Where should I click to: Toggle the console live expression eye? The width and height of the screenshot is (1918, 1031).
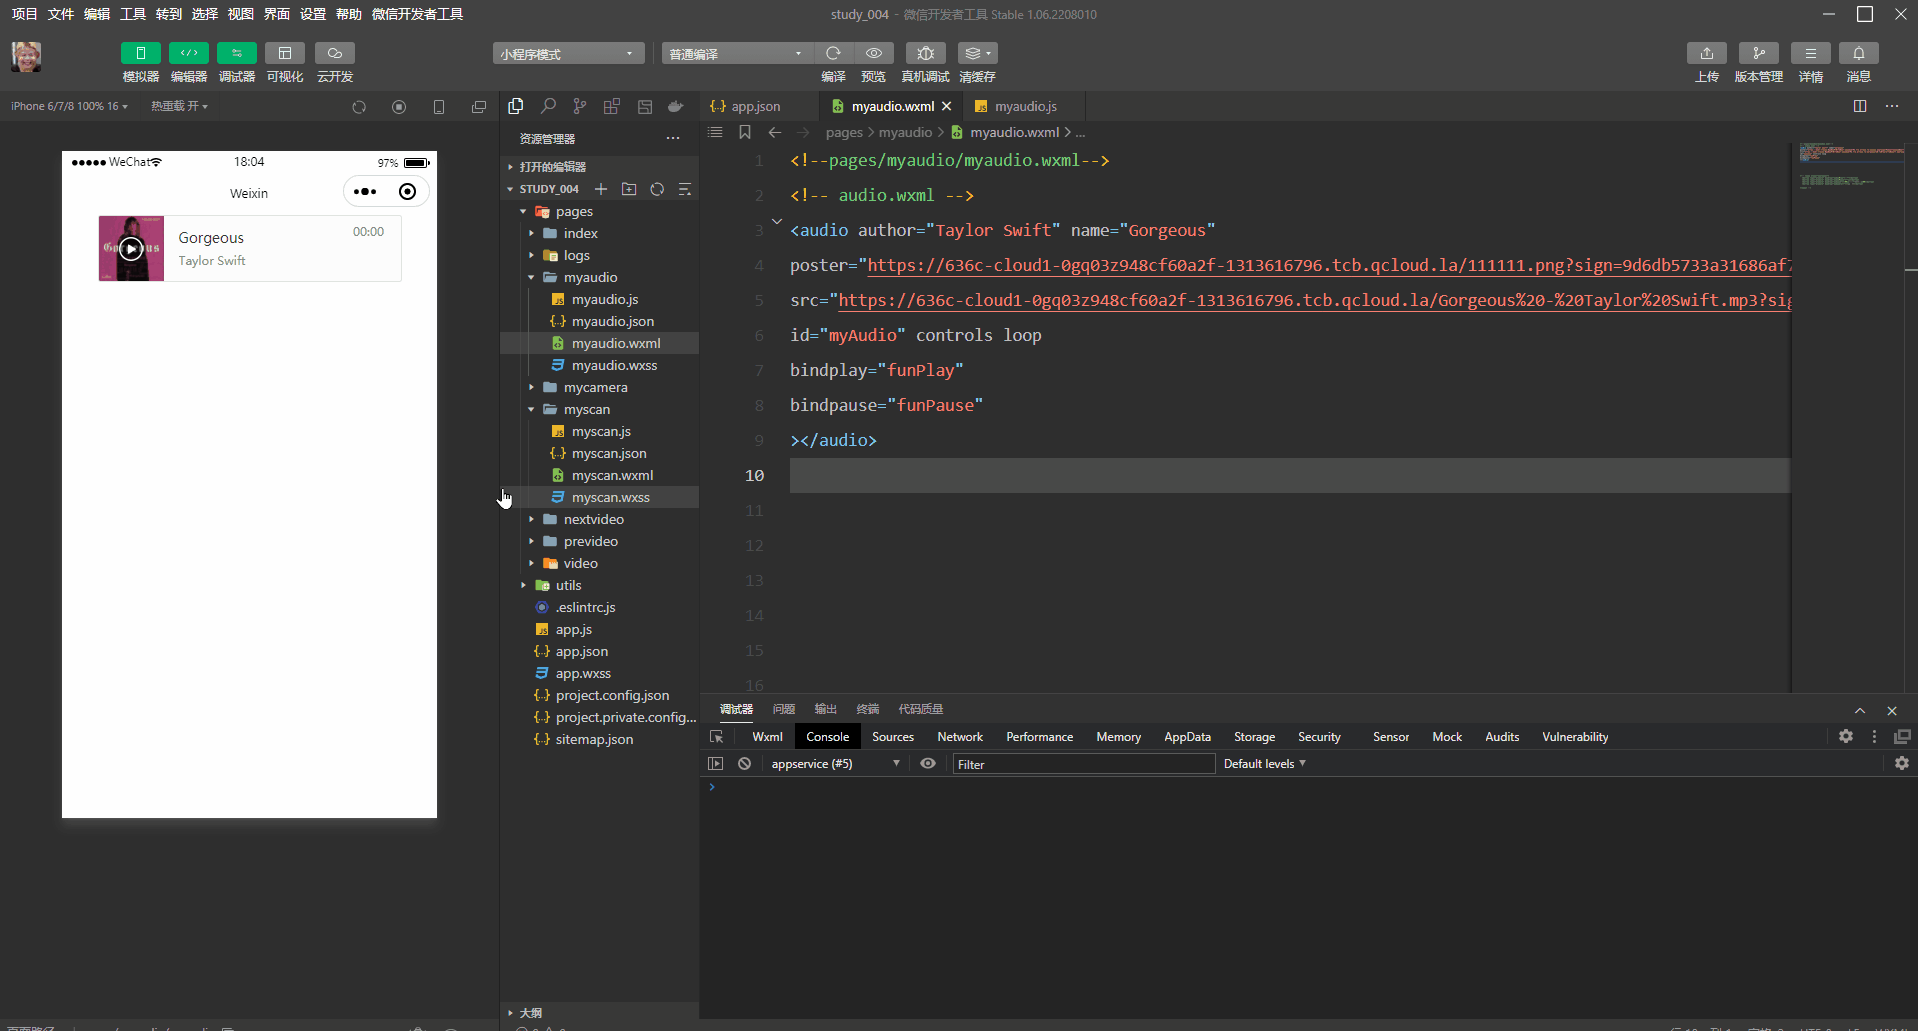click(x=928, y=764)
